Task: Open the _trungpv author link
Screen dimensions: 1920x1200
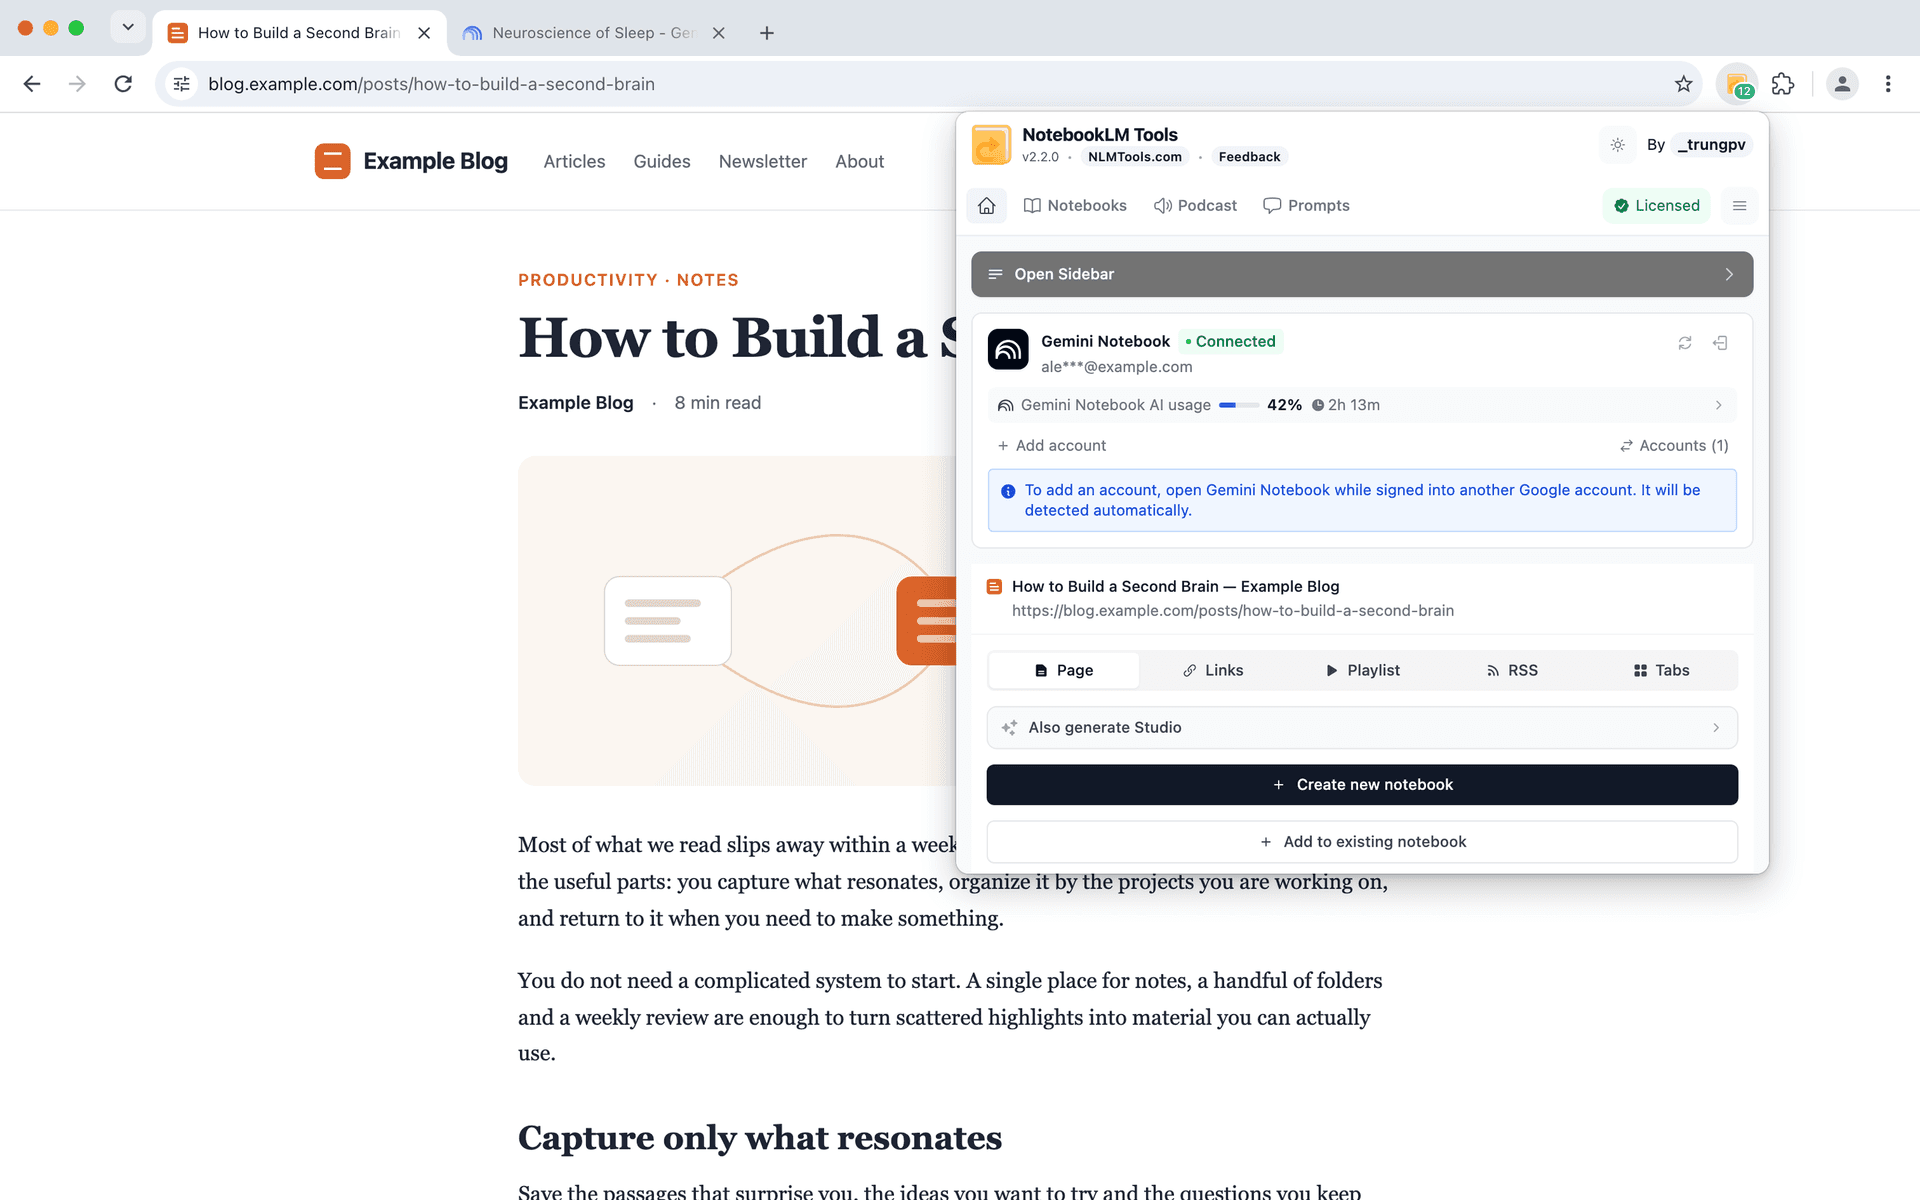Action: pyautogui.click(x=1711, y=145)
